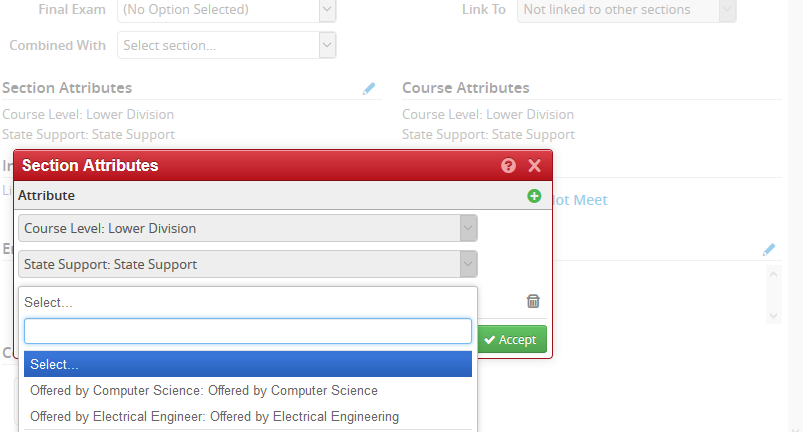Select the highlighted Select... option

pos(248,364)
